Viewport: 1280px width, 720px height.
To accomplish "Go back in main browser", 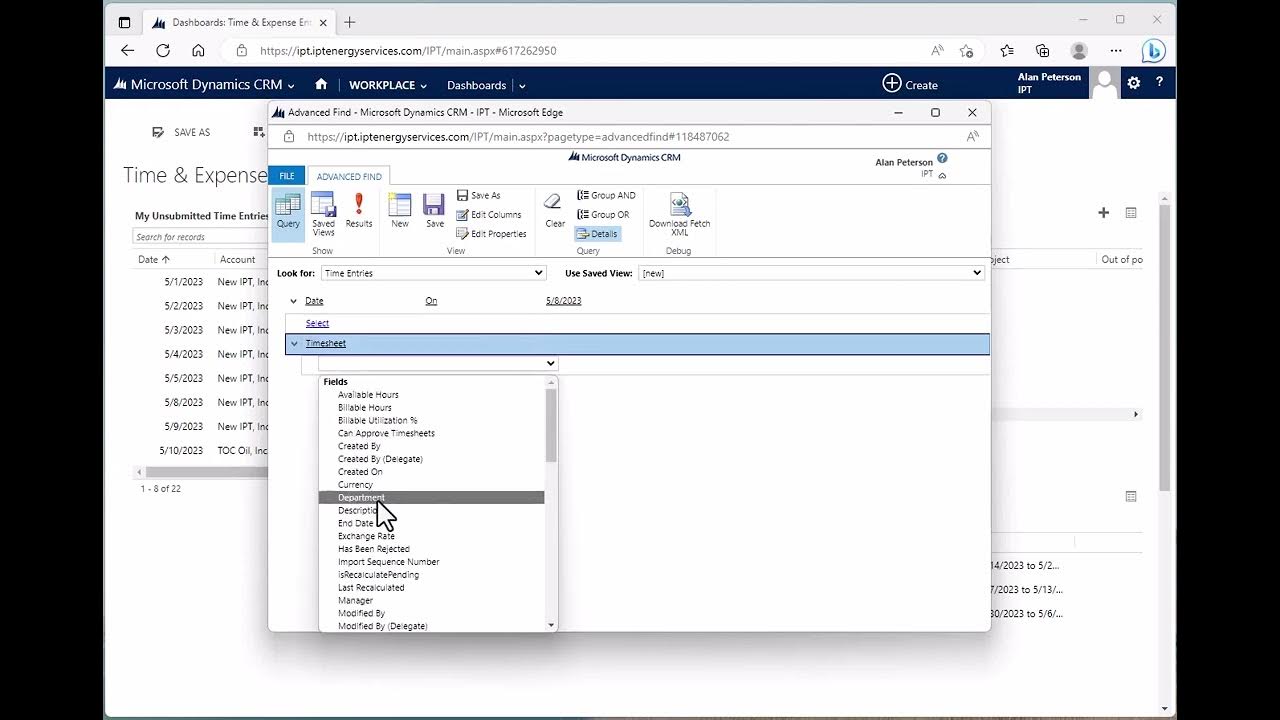I will tap(127, 50).
